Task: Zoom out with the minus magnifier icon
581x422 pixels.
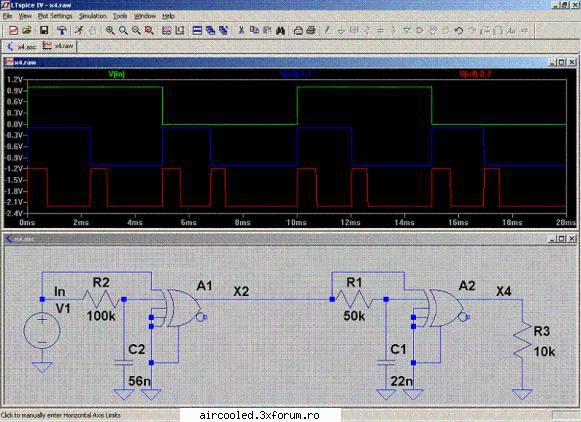Action: click(x=136, y=30)
